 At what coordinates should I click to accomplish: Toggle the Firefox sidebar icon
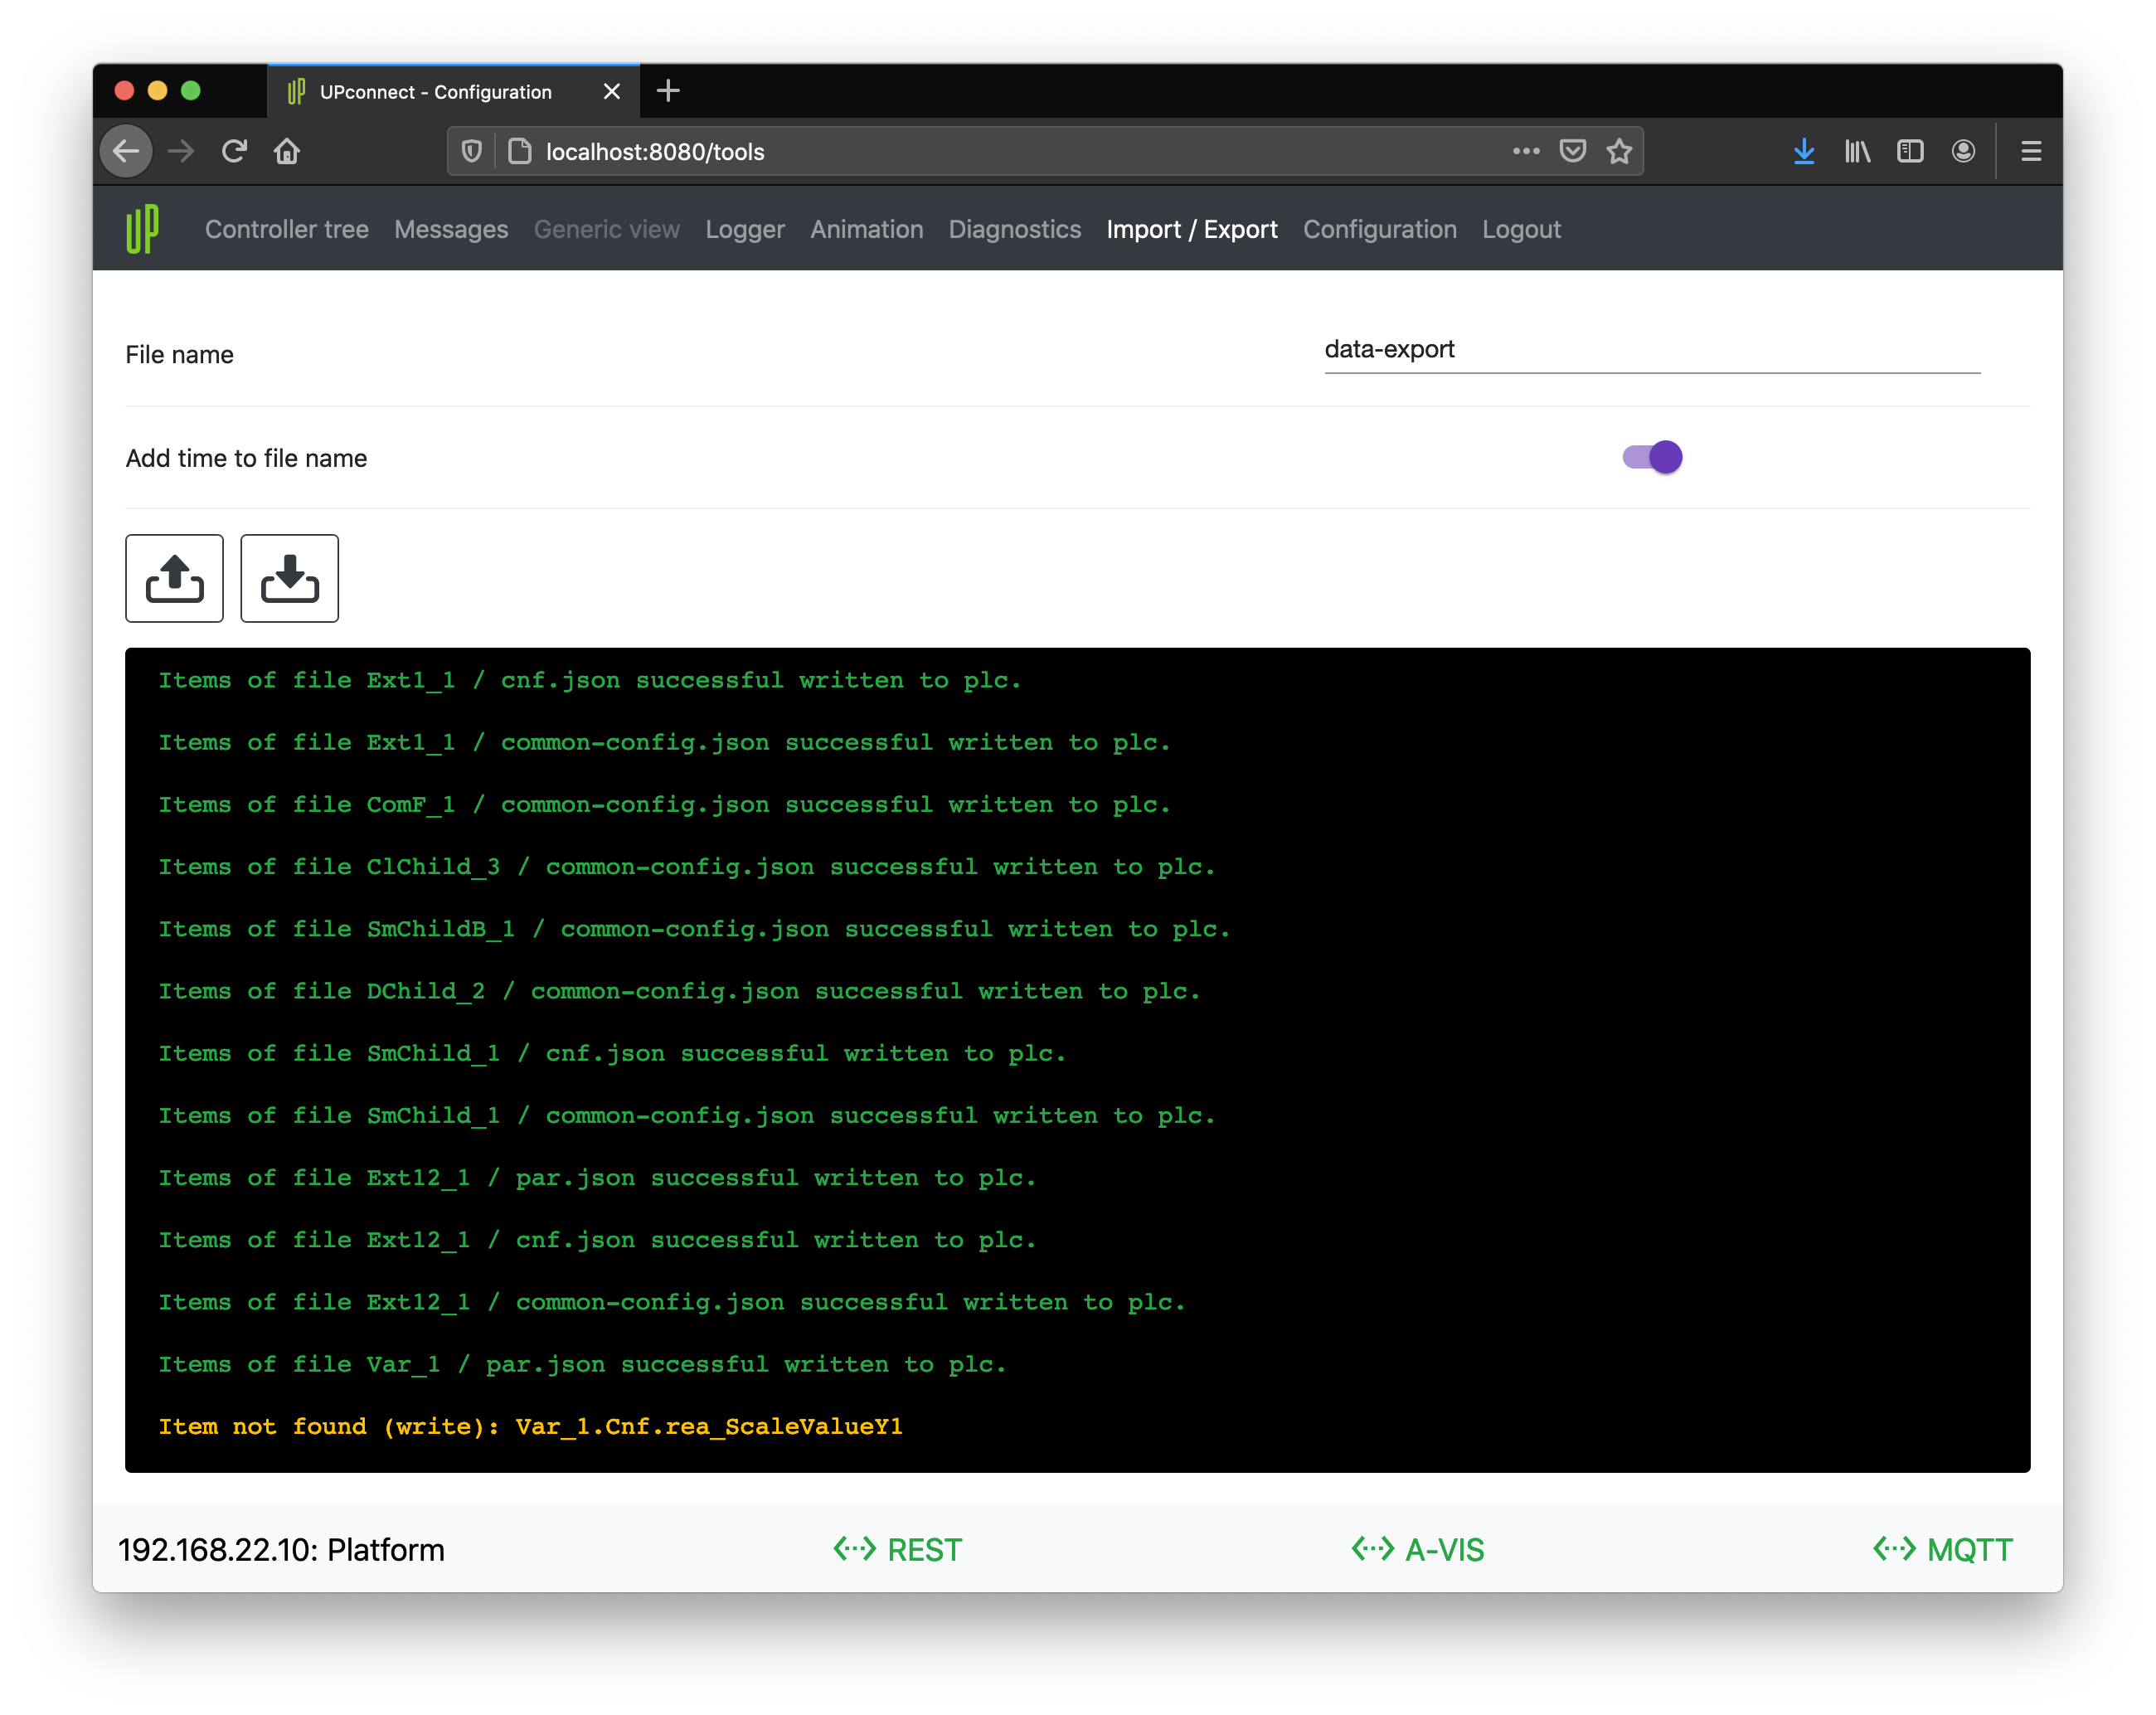pos(1910,151)
